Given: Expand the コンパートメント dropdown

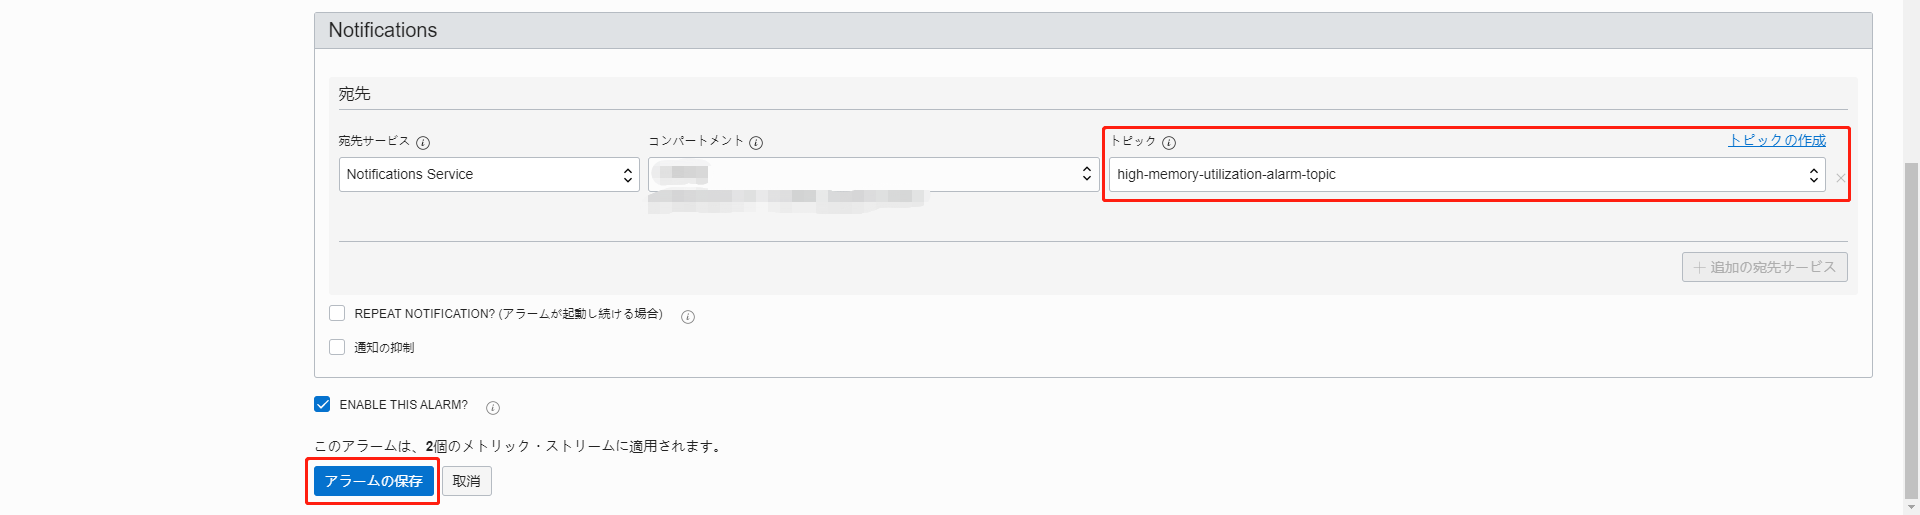Looking at the screenshot, I should pos(873,175).
